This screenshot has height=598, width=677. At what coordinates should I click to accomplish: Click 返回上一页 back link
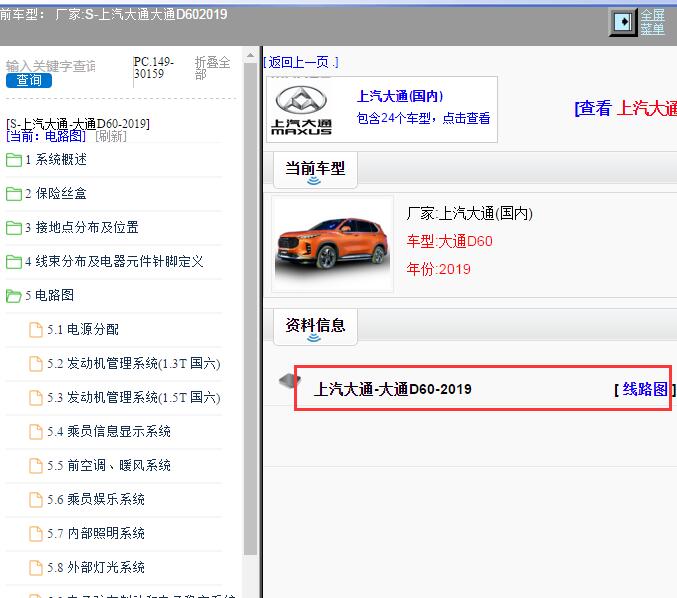coord(301,63)
